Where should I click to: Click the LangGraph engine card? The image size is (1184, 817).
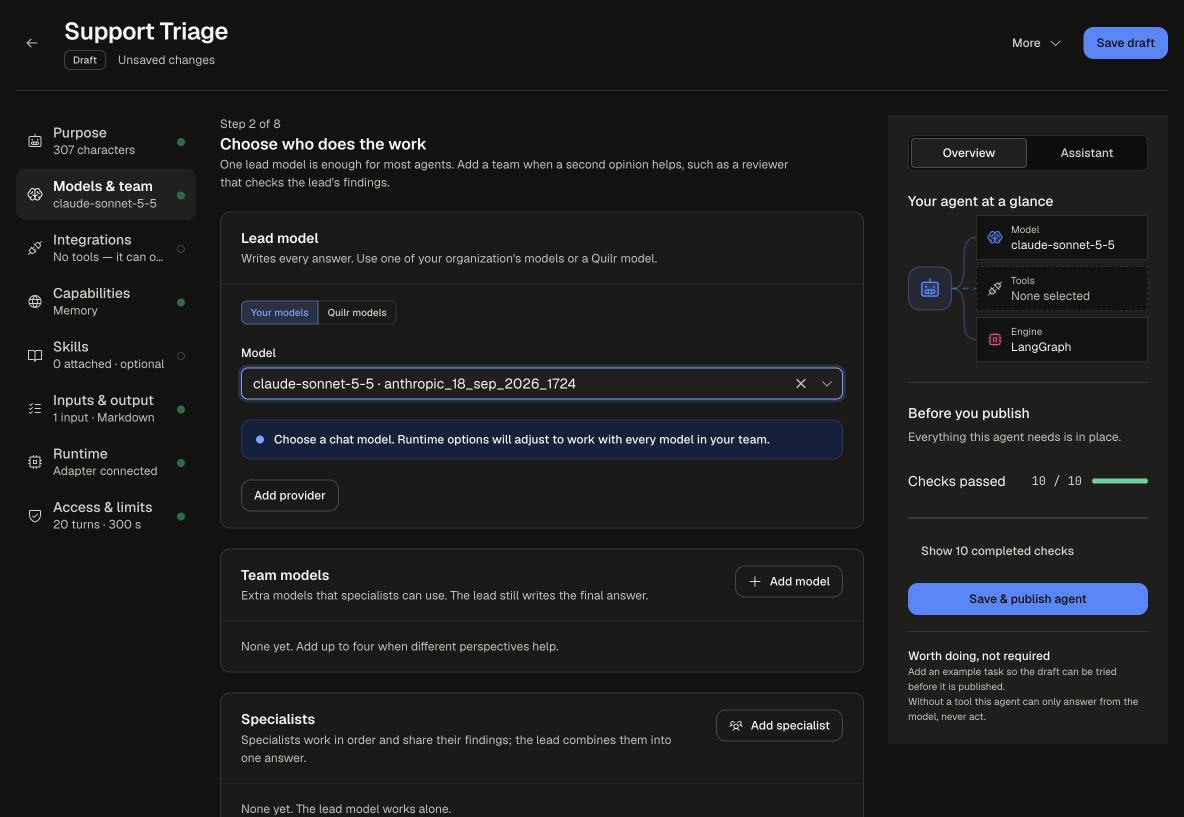[1062, 340]
